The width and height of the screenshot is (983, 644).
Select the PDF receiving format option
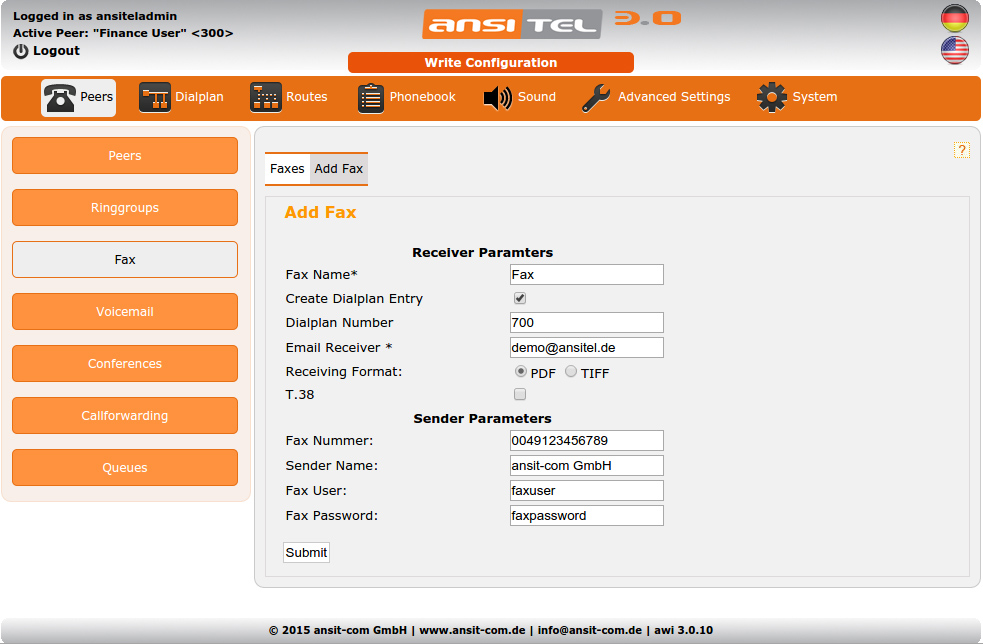(x=520, y=371)
